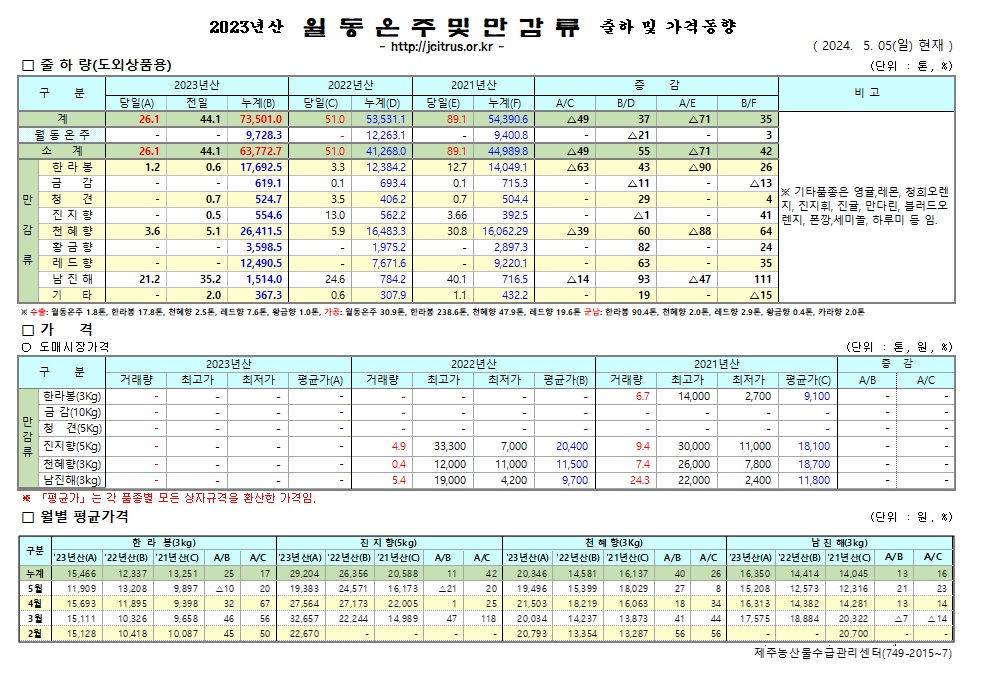The image size is (981, 677).
Task: Click the square box before 가격 heading
Action: [x=28, y=329]
